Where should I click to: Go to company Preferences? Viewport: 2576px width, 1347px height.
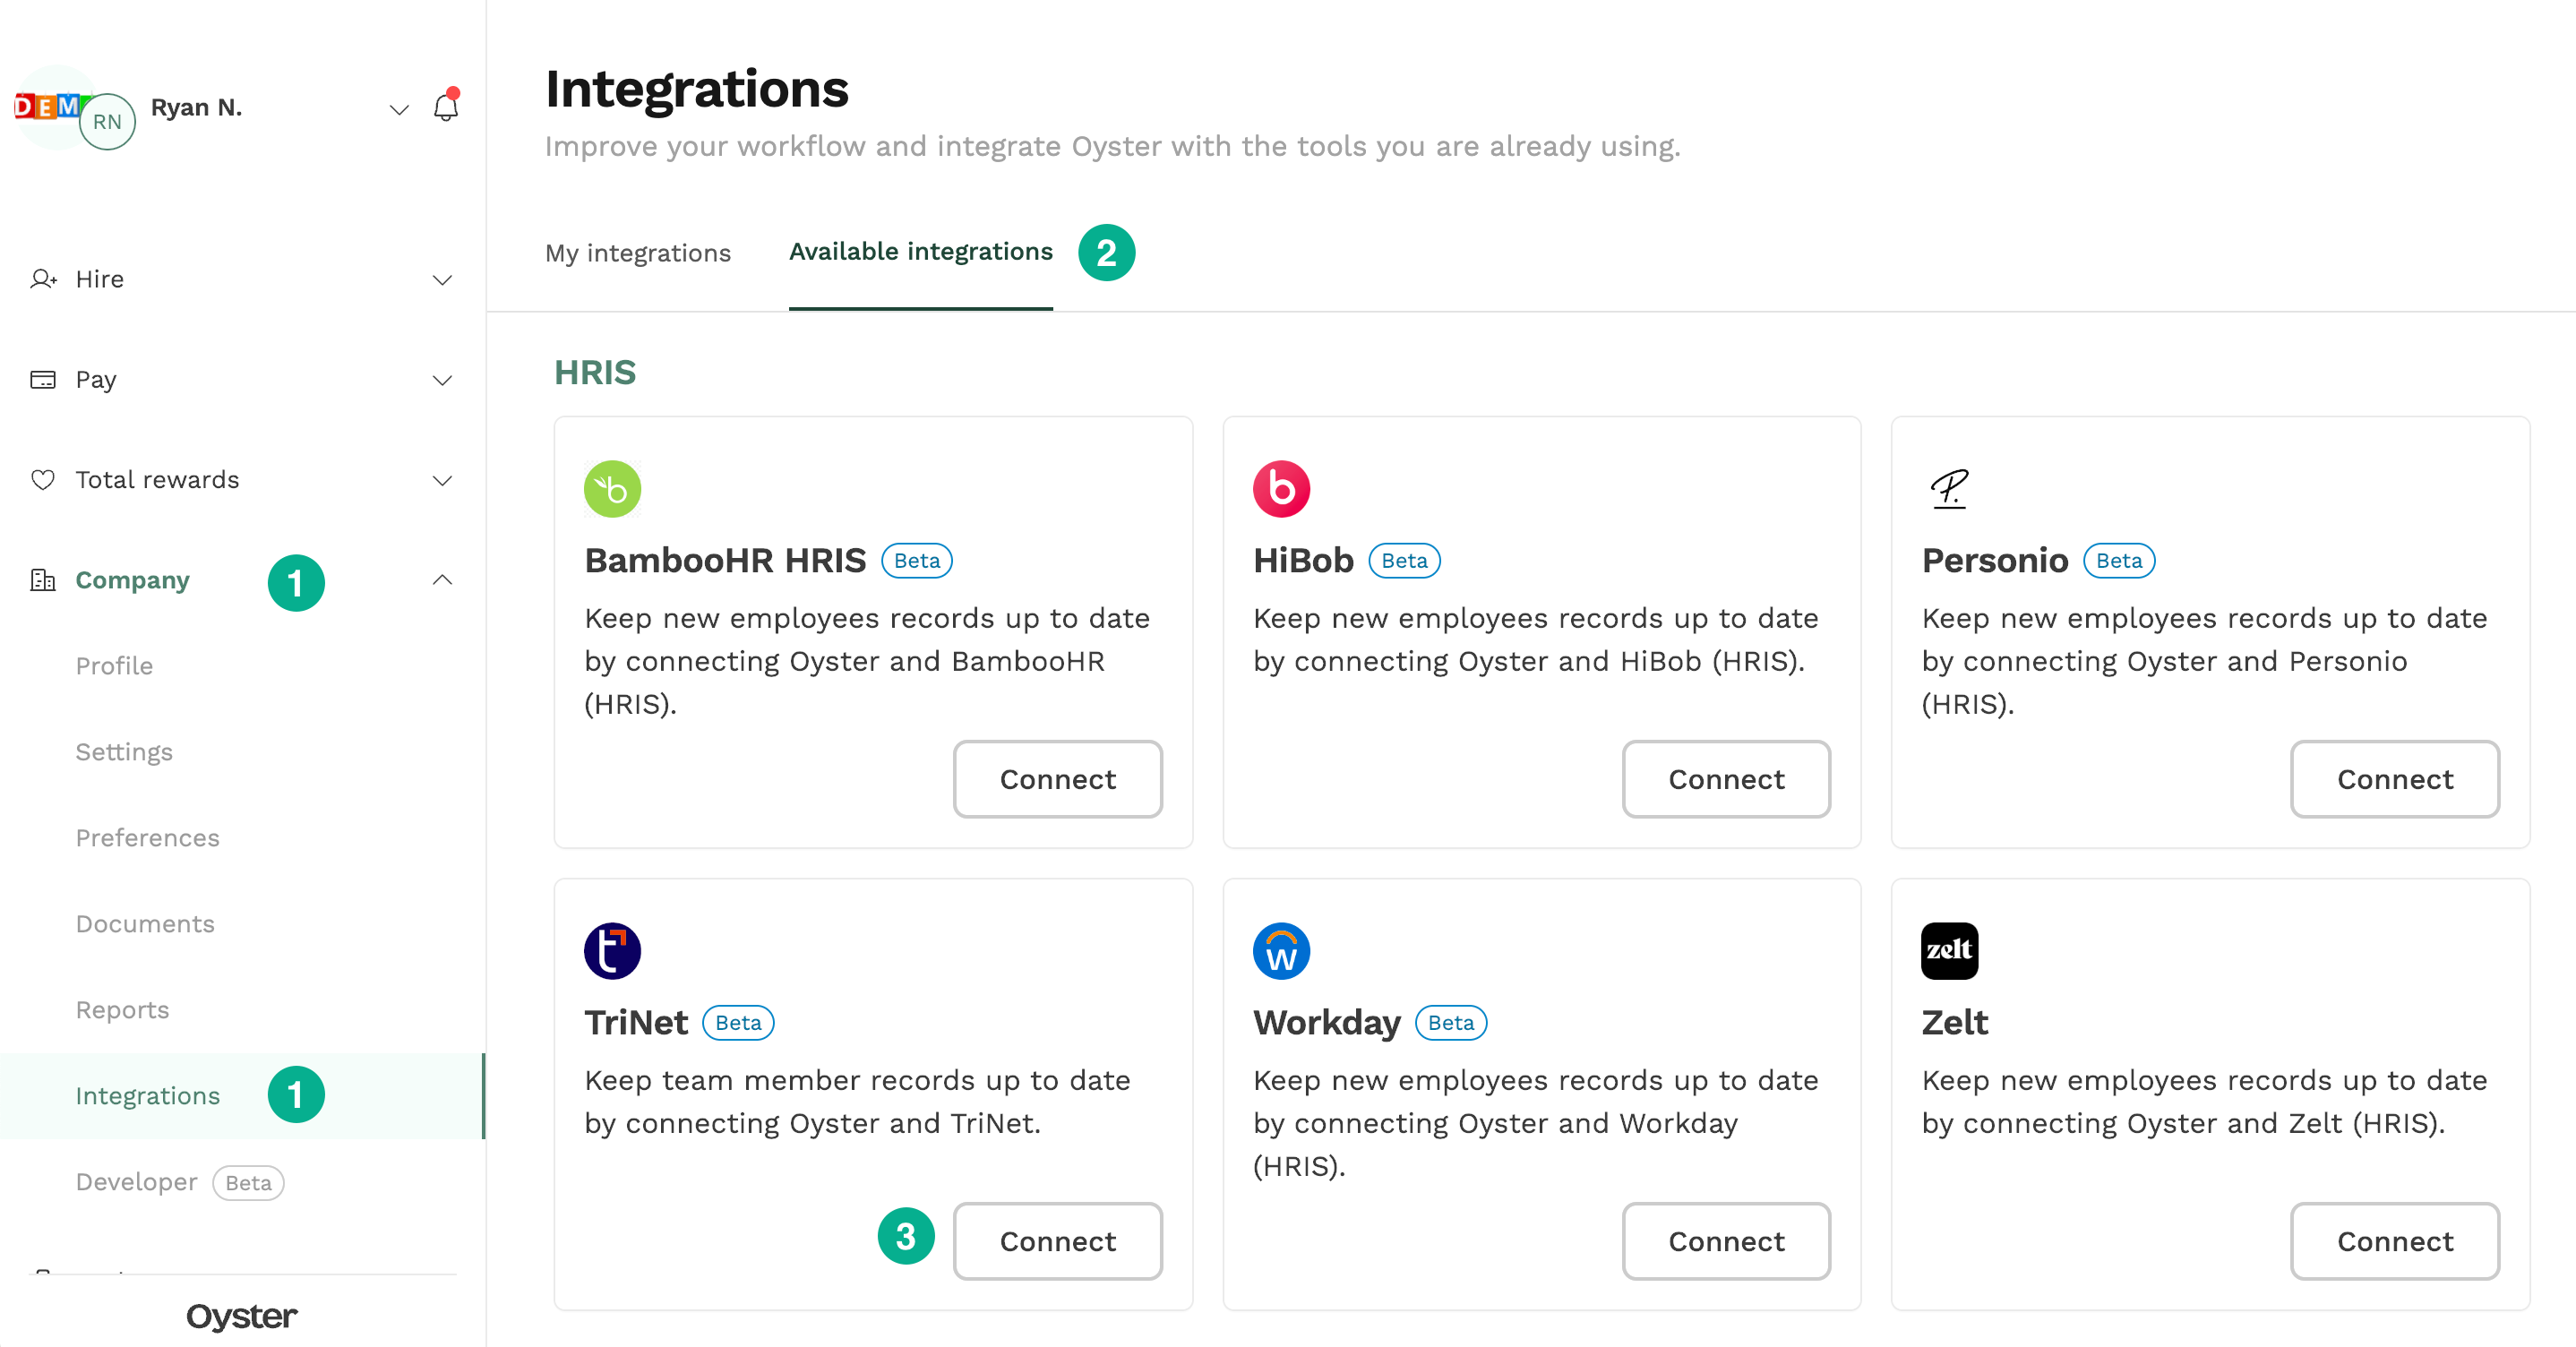147,838
